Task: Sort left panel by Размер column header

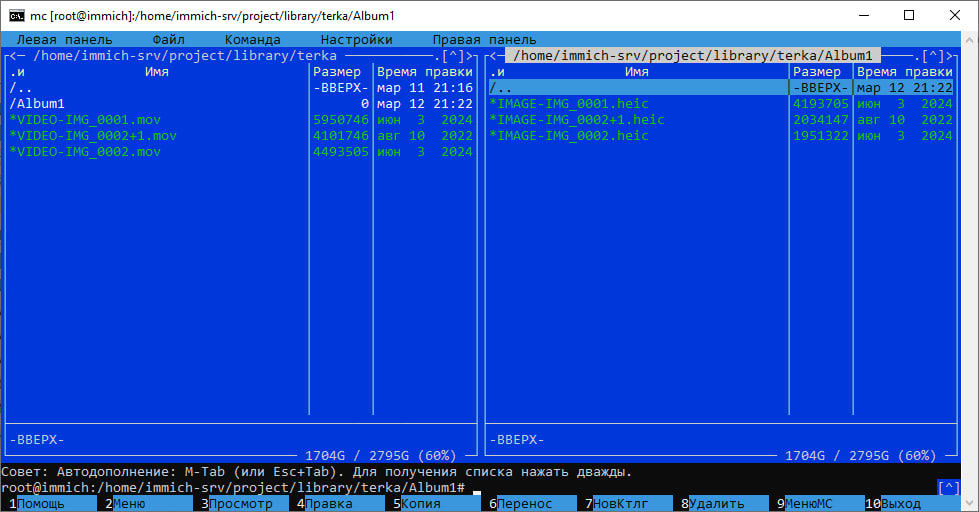Action: pyautogui.click(x=337, y=72)
